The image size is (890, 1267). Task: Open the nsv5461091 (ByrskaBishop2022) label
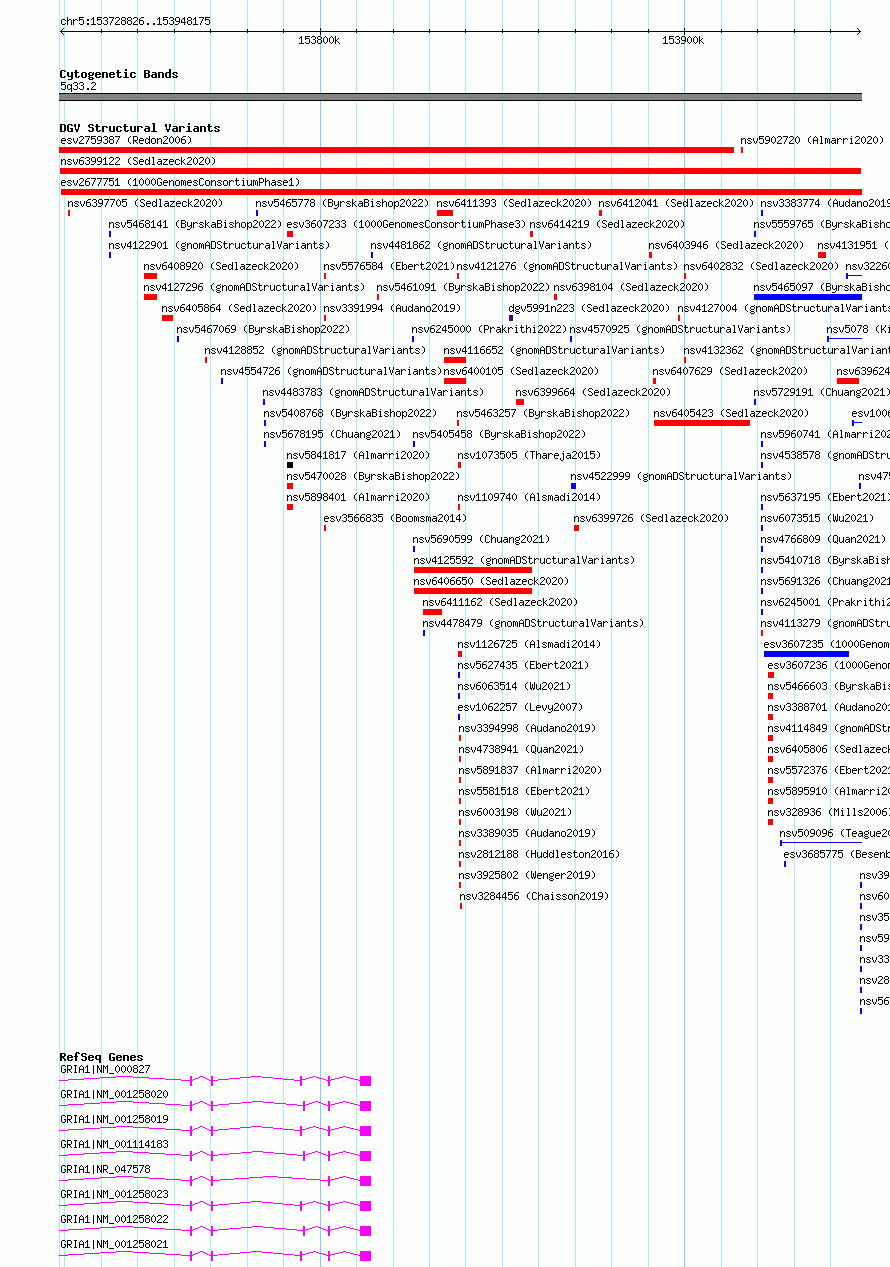pos(463,287)
